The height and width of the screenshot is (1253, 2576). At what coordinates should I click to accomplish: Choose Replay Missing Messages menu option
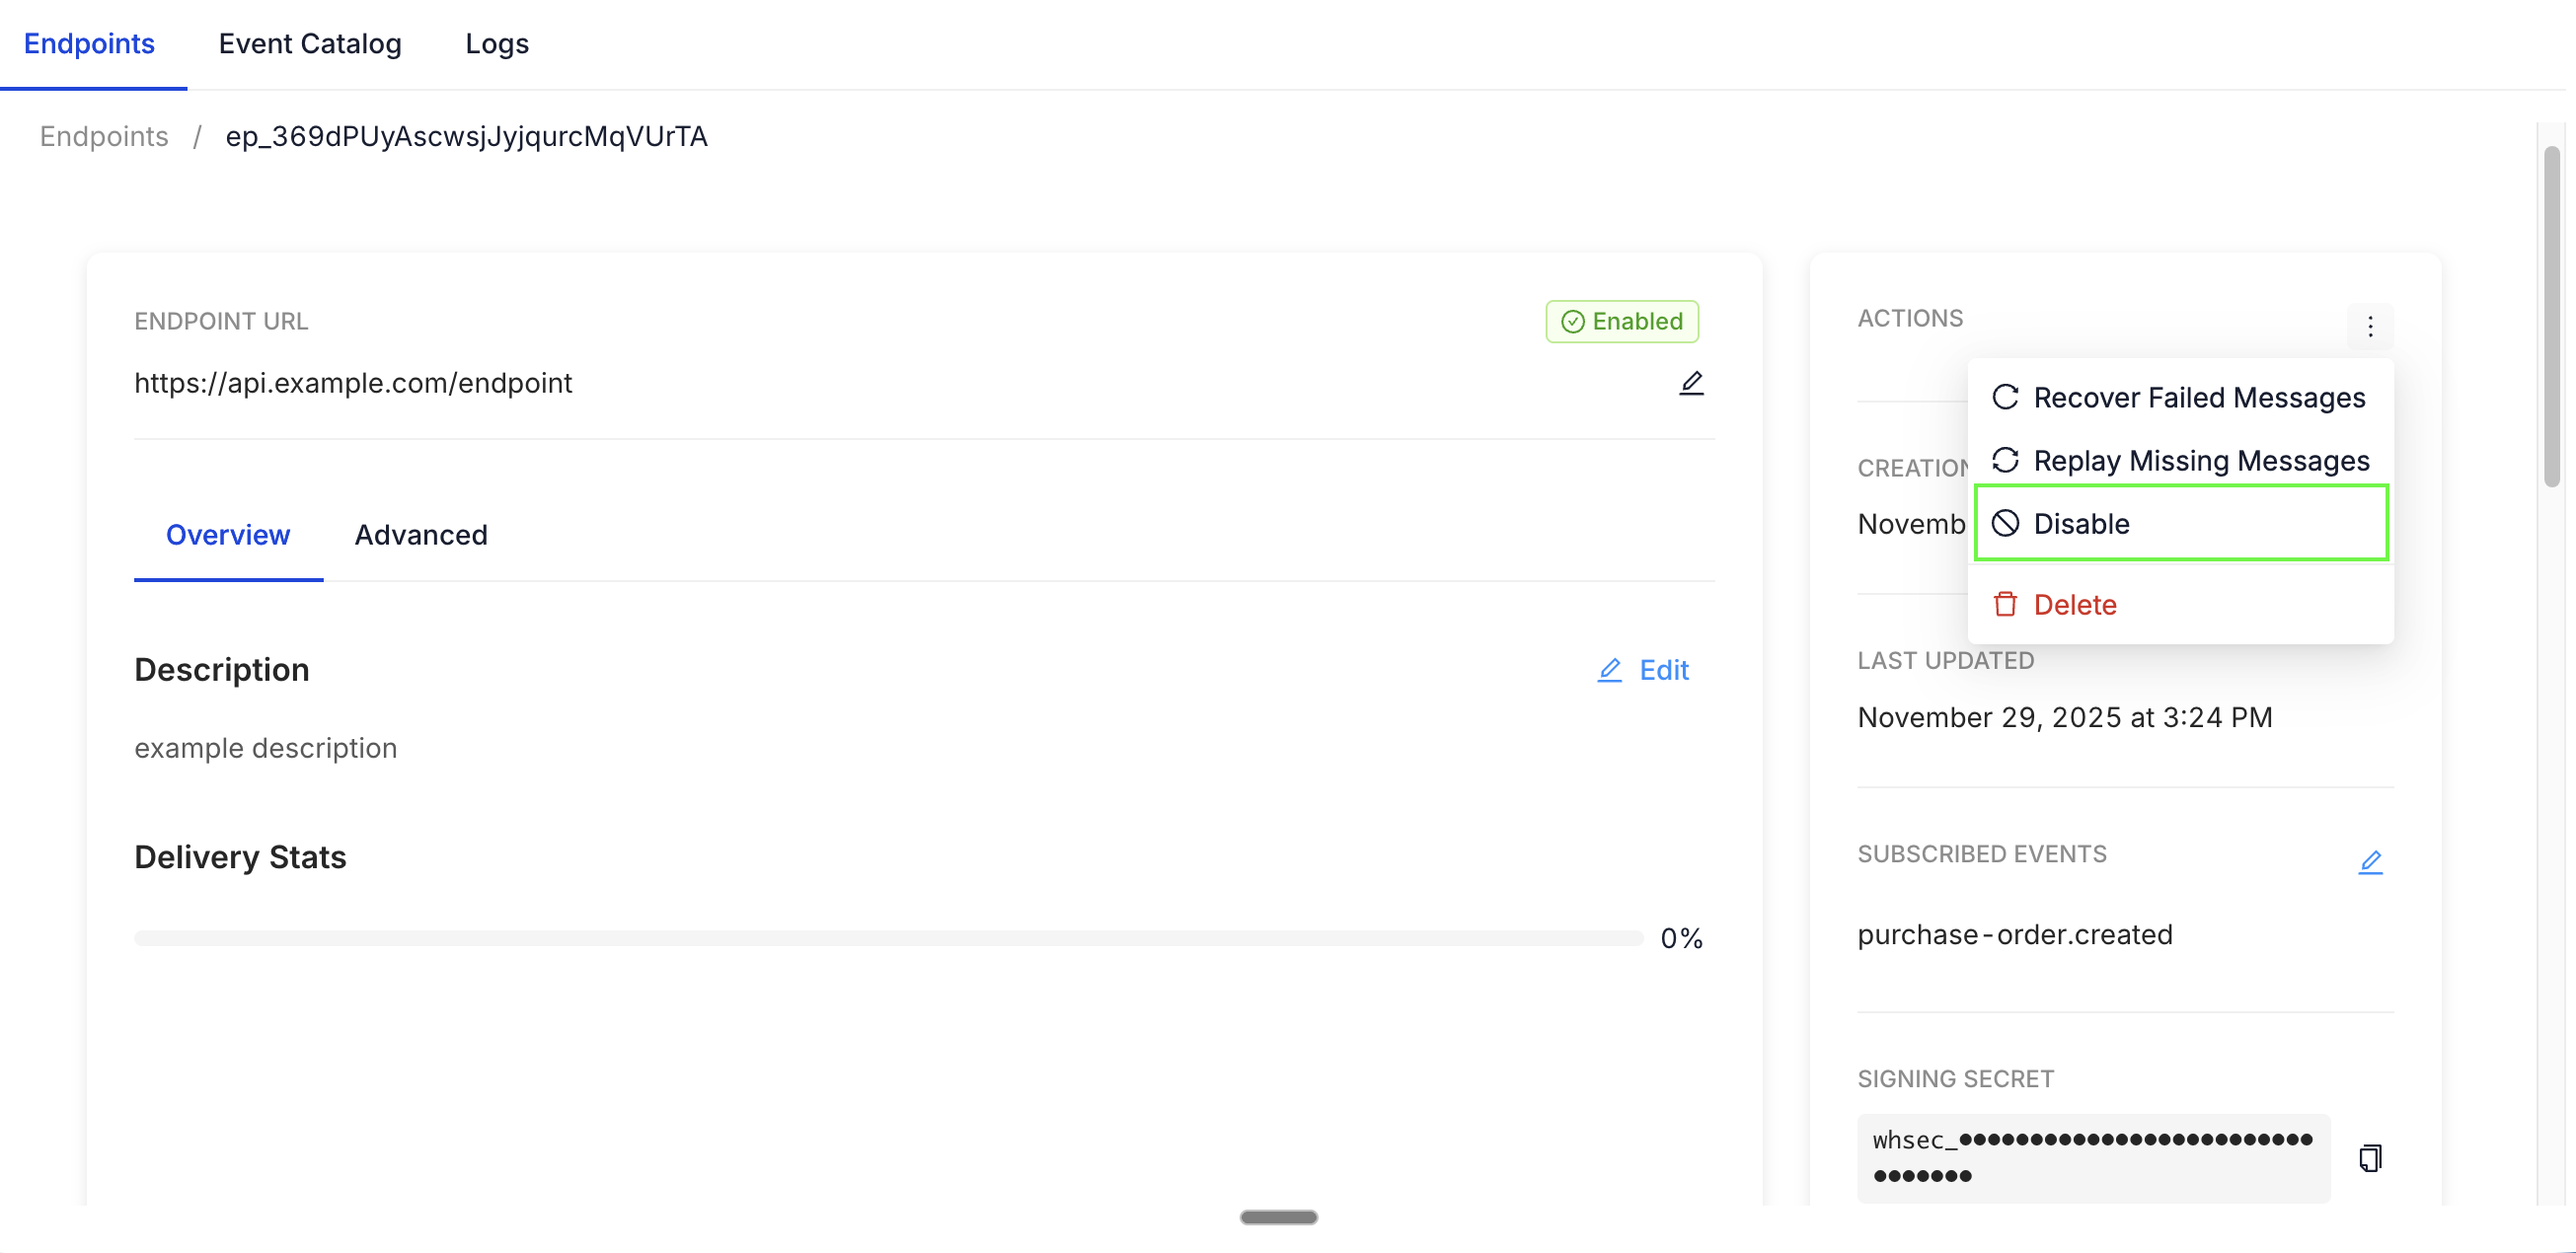click(x=2200, y=460)
